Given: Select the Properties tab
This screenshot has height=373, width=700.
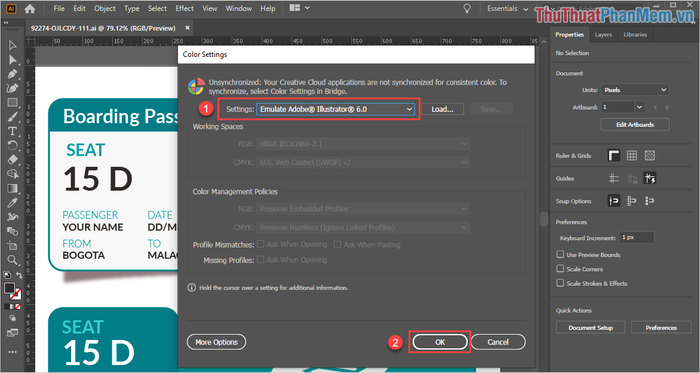Looking at the screenshot, I should click(x=570, y=34).
